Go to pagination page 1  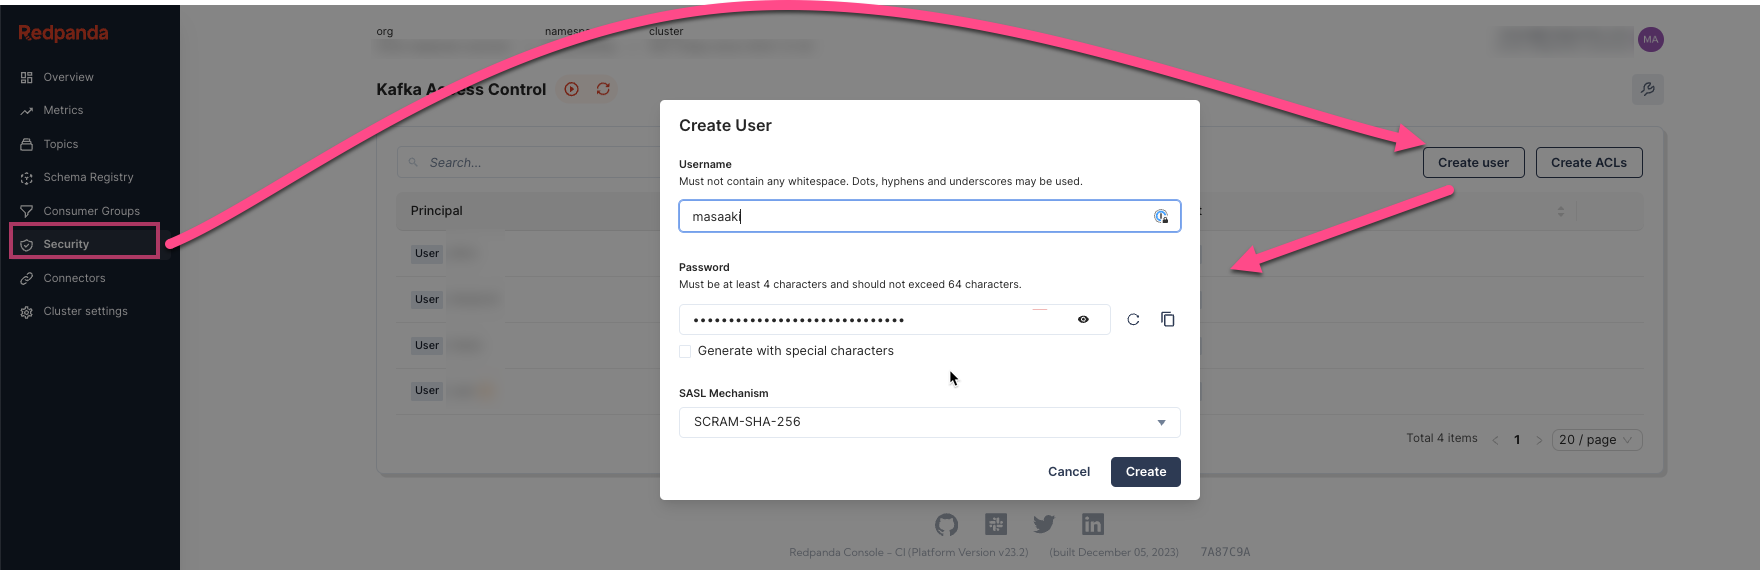click(x=1517, y=440)
